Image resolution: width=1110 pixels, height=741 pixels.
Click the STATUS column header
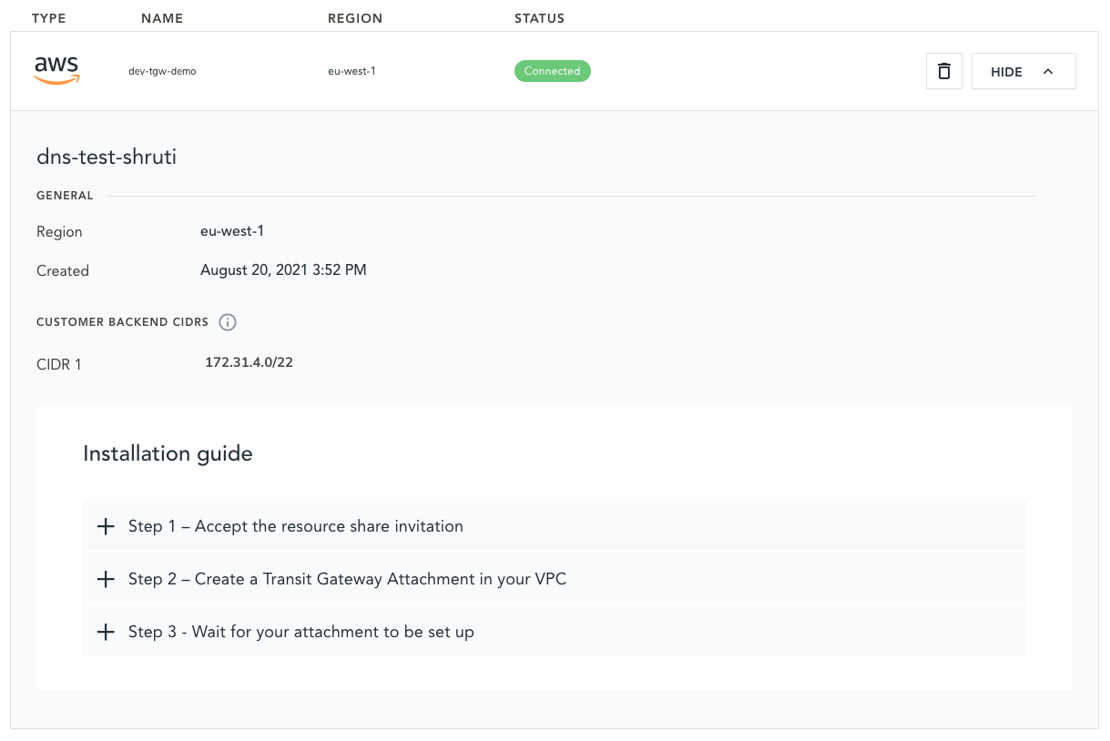[x=539, y=17]
